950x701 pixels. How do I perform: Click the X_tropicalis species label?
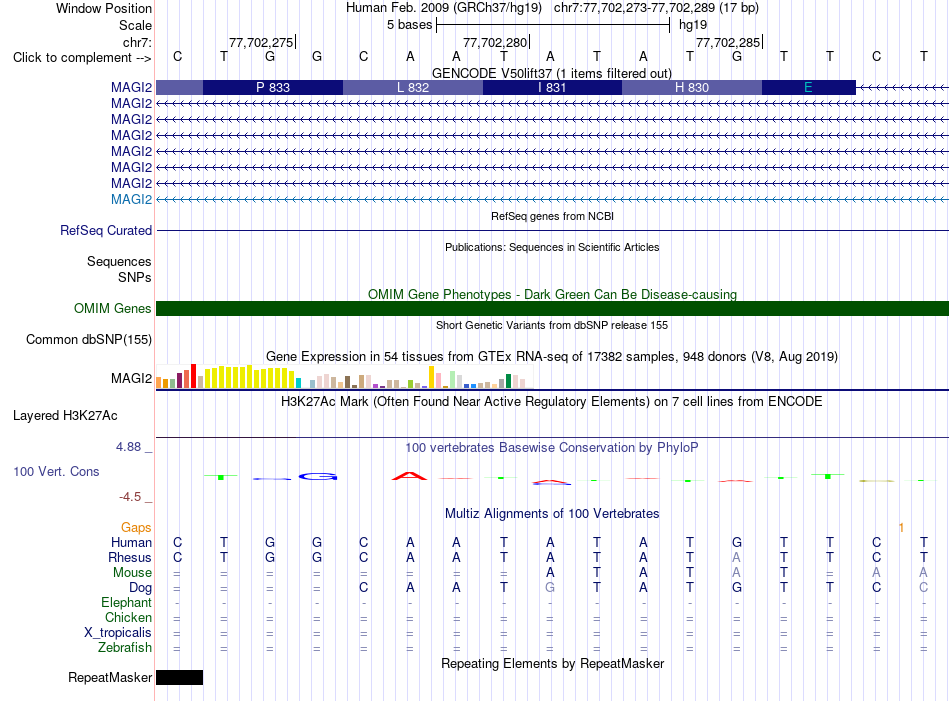pos(118,633)
